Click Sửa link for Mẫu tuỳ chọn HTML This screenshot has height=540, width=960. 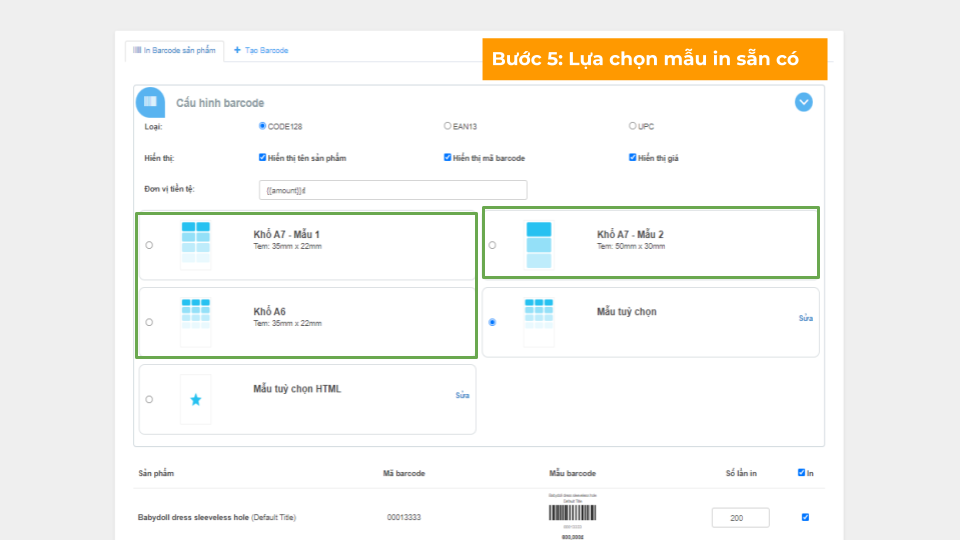462,395
